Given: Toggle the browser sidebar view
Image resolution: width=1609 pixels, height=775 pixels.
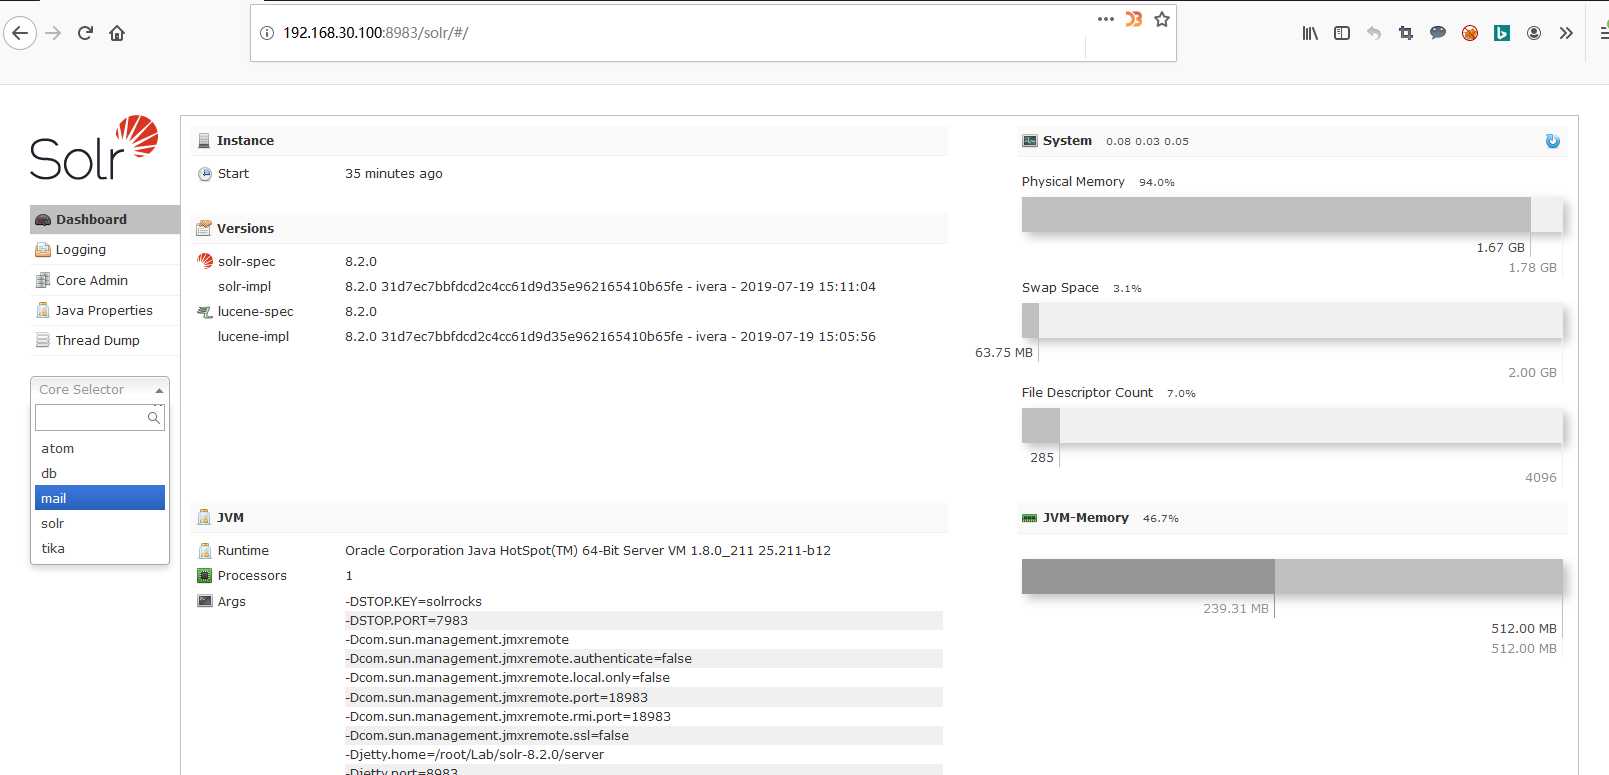Looking at the screenshot, I should coord(1342,33).
